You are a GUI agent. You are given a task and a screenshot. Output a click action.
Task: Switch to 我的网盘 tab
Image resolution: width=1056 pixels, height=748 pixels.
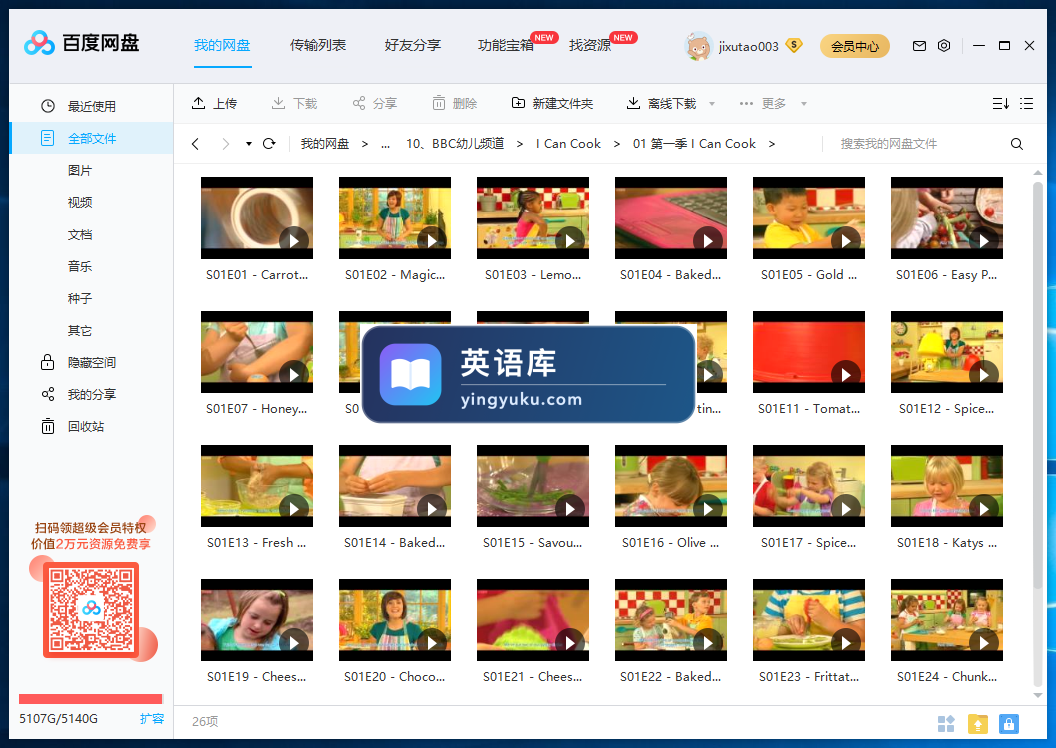point(222,45)
